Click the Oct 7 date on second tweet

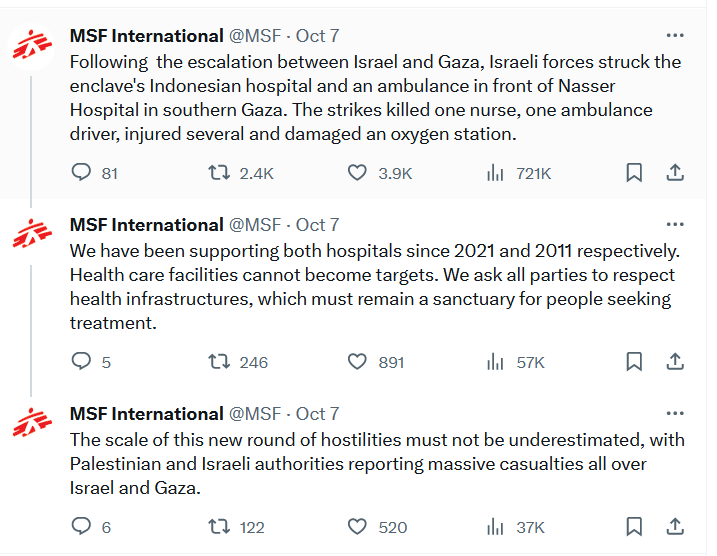click(x=318, y=225)
